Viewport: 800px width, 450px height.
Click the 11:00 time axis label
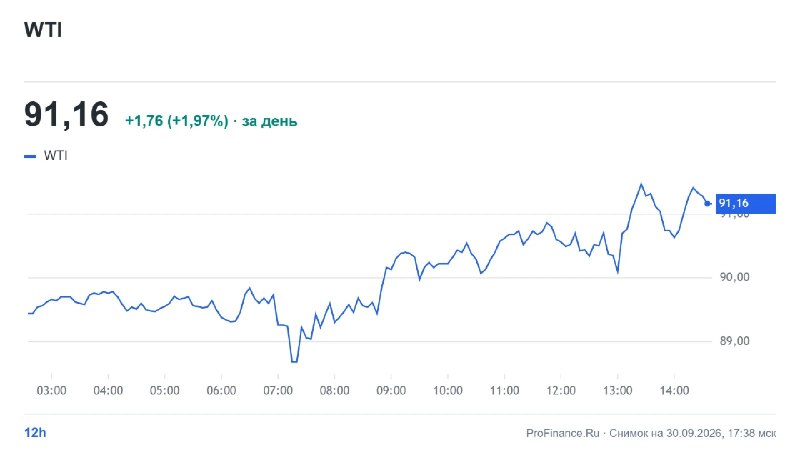coord(505,391)
